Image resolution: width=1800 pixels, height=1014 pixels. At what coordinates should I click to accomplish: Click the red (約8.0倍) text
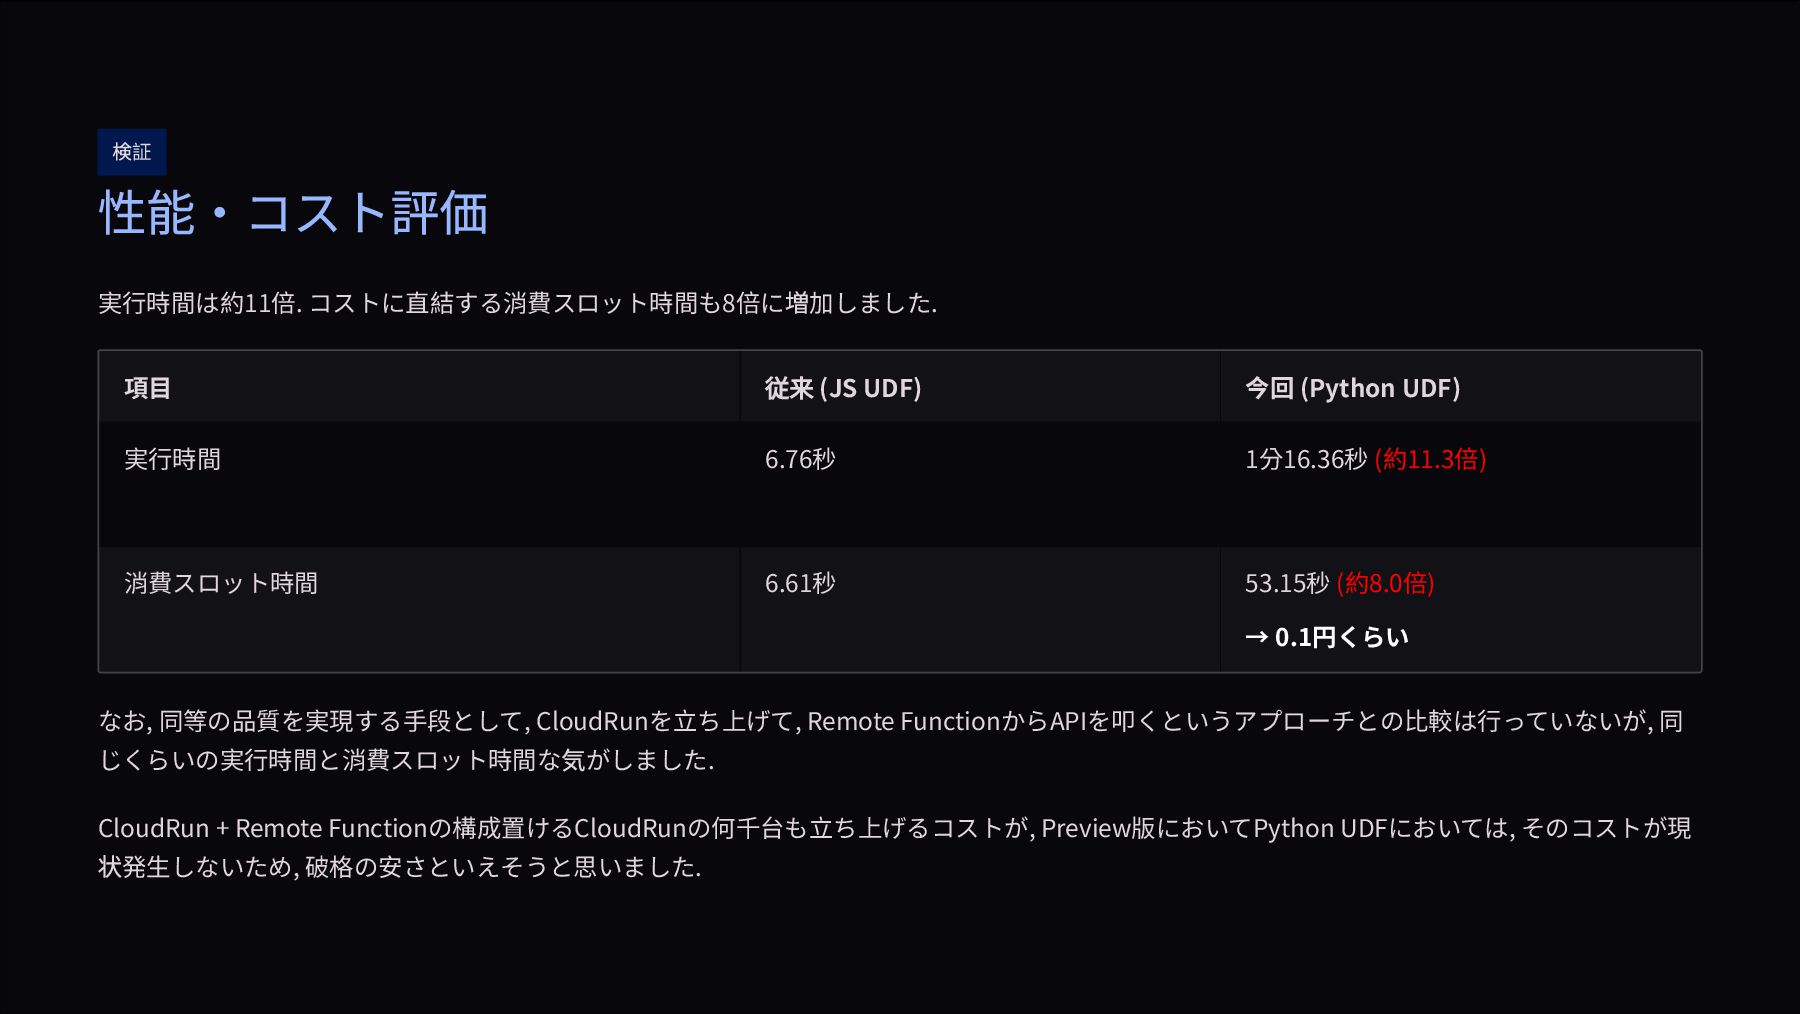(1385, 583)
